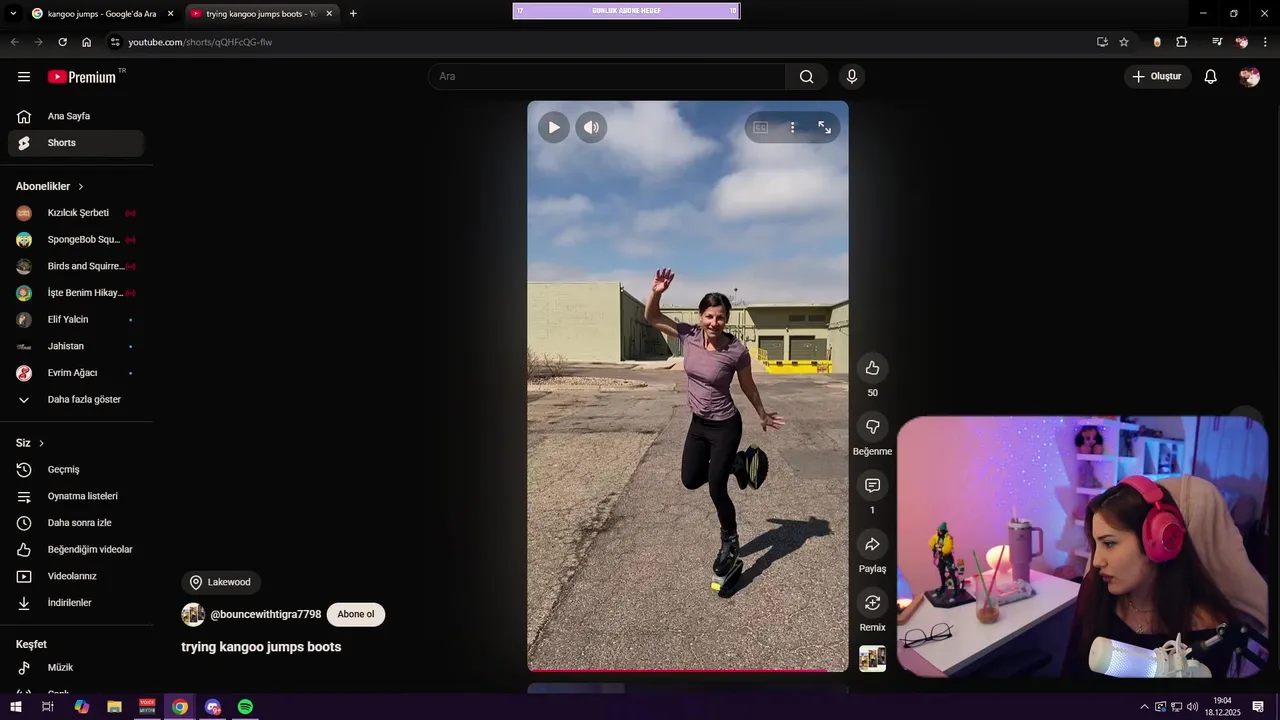Open Spotify from the taskbar
Viewport: 1280px width, 720px height.
[x=245, y=707]
